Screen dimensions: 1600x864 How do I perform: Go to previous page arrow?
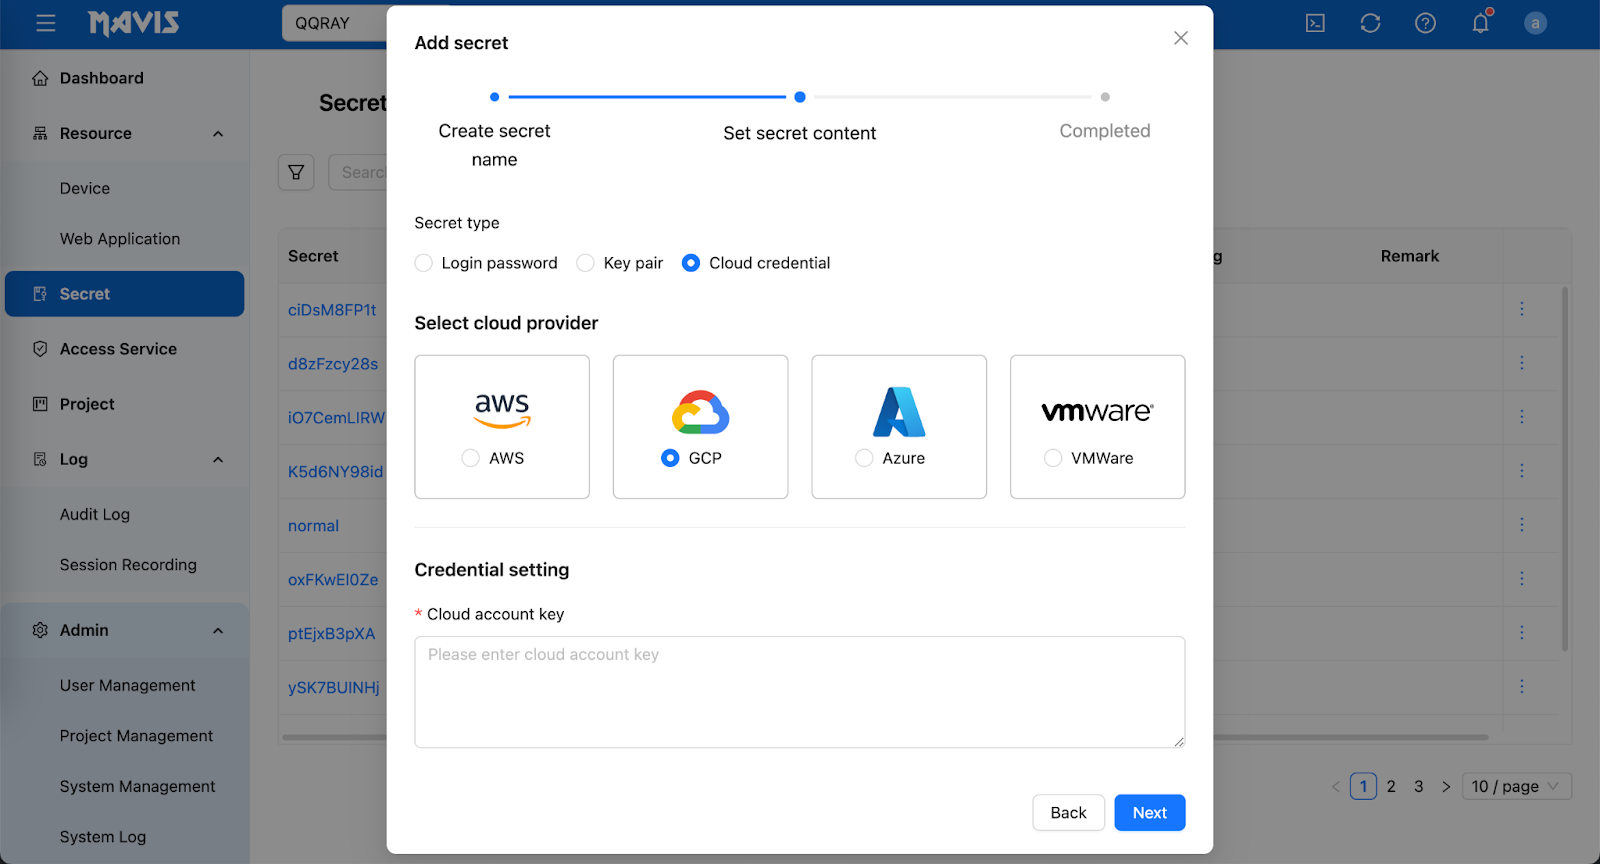[x=1336, y=787]
